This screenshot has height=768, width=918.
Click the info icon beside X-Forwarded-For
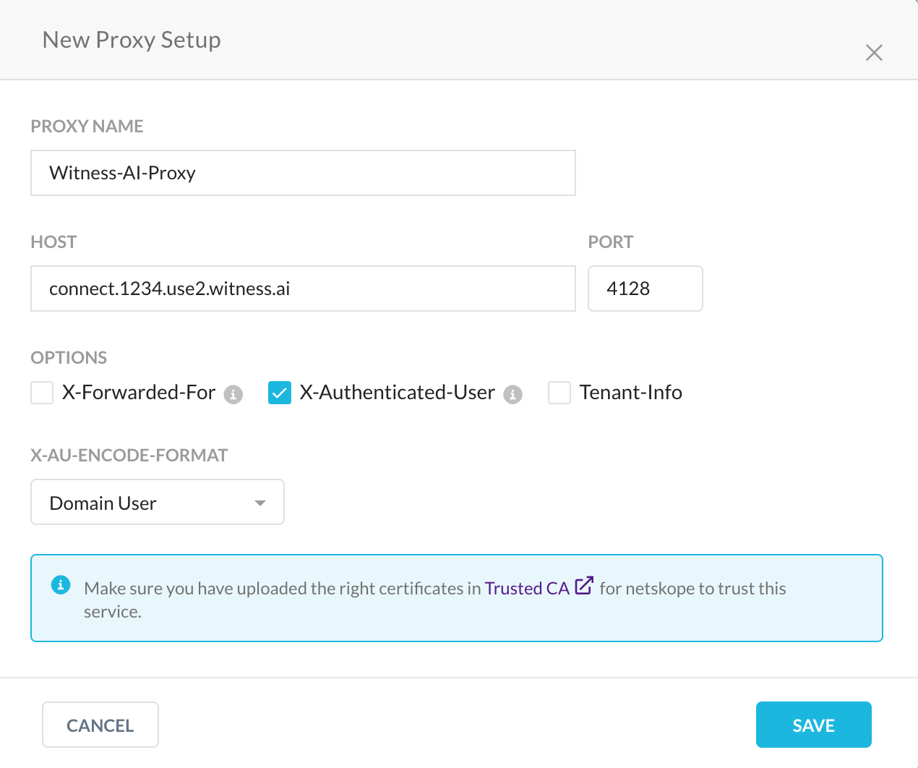pos(234,394)
